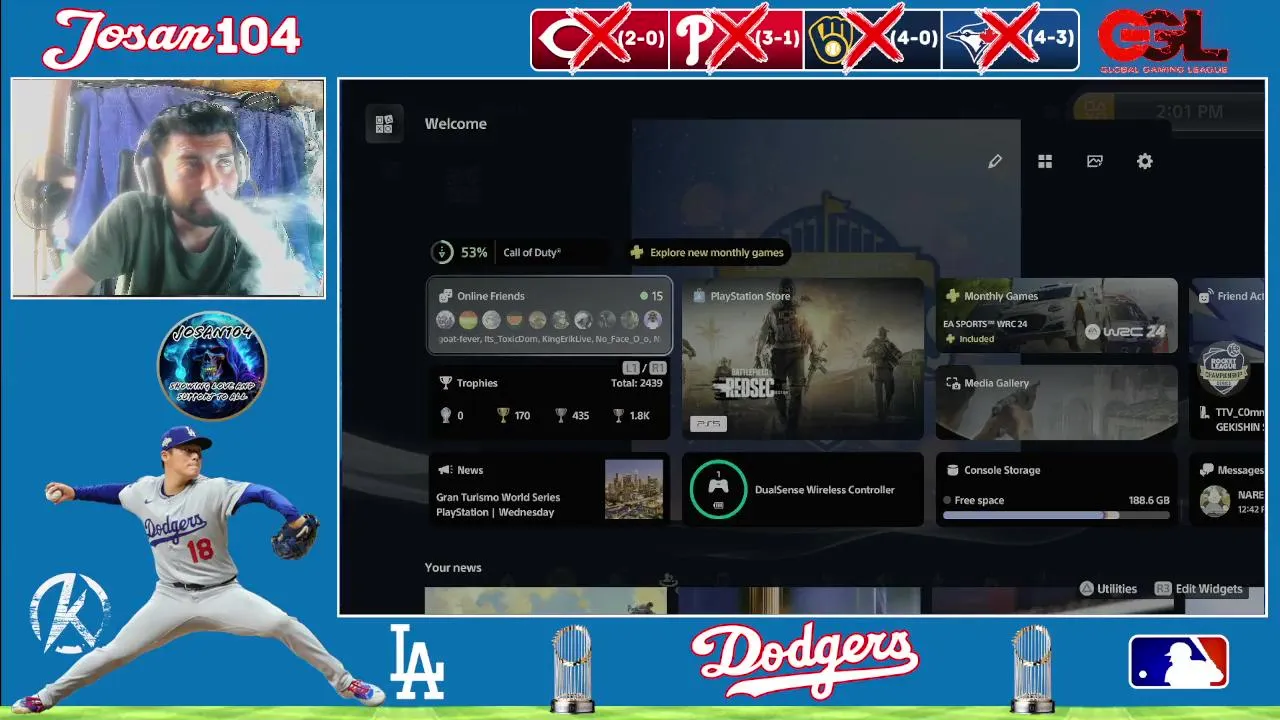Click the 2:01 PM clock
1280x720 pixels.
[x=1189, y=112]
